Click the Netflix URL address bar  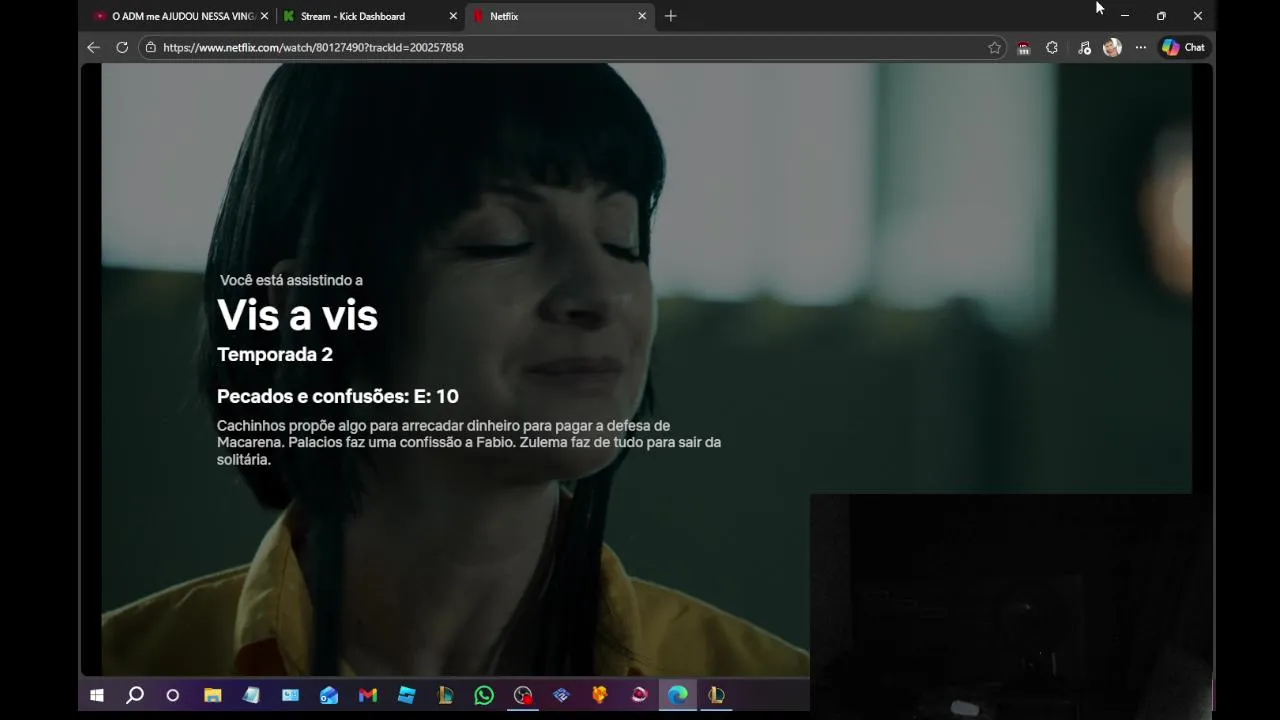[x=571, y=47]
